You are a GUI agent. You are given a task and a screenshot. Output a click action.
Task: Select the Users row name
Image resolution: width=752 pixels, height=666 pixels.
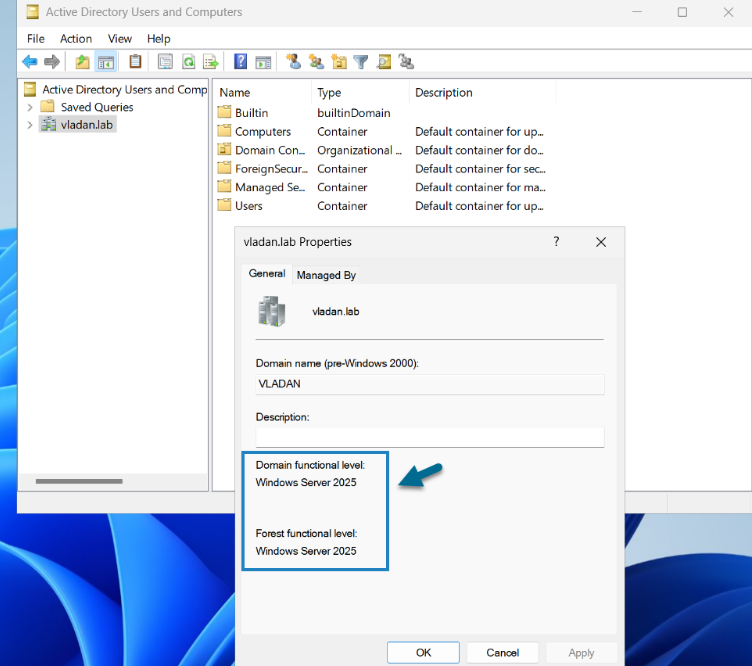(x=248, y=206)
